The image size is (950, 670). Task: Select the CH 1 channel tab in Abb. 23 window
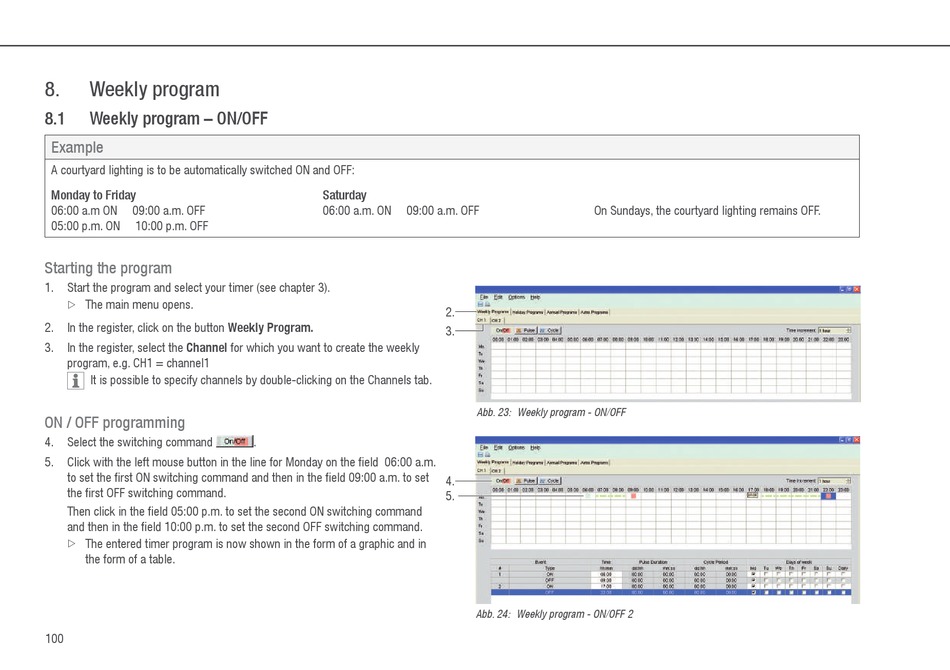pyautogui.click(x=482, y=320)
